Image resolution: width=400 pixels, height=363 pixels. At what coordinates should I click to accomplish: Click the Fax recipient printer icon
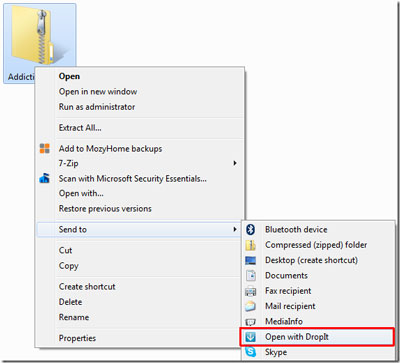pos(251,291)
